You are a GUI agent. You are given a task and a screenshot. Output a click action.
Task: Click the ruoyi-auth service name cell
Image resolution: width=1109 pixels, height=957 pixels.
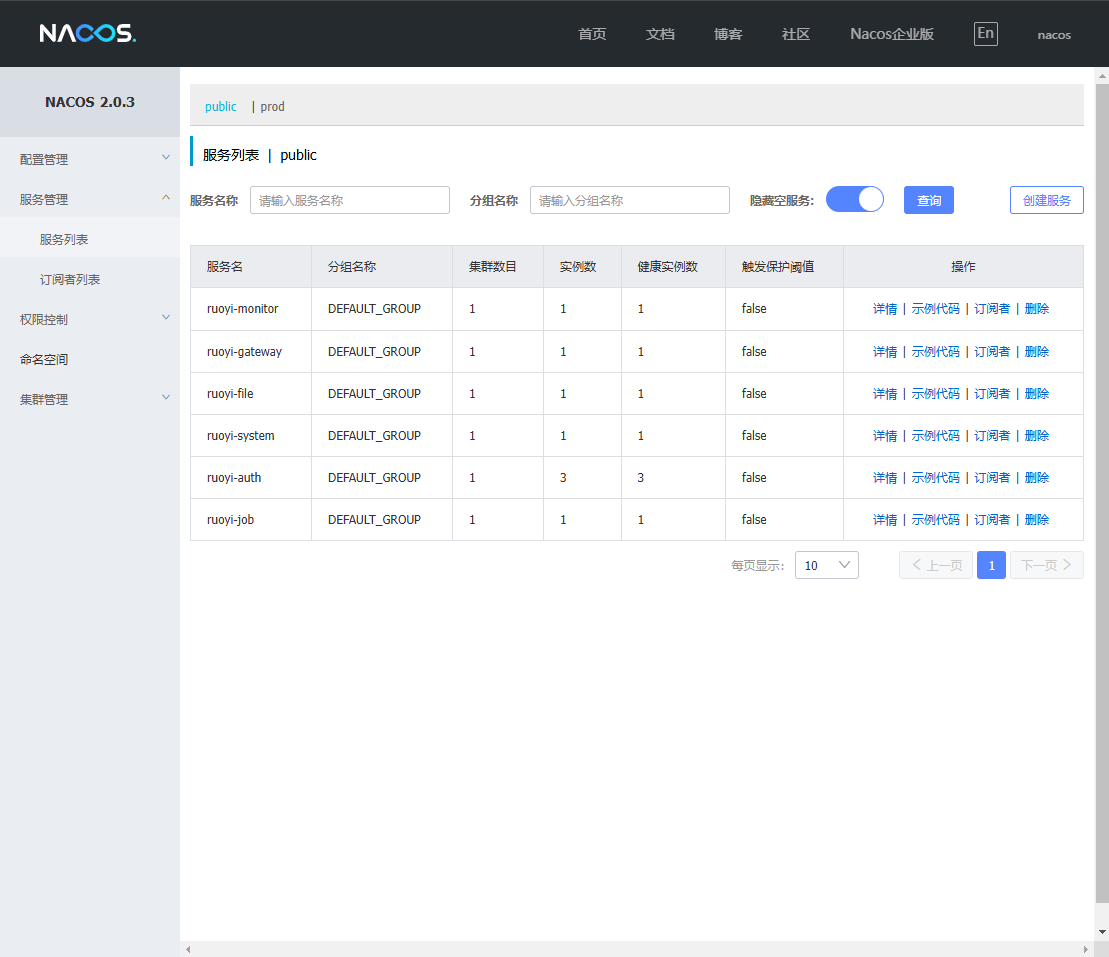(x=250, y=477)
